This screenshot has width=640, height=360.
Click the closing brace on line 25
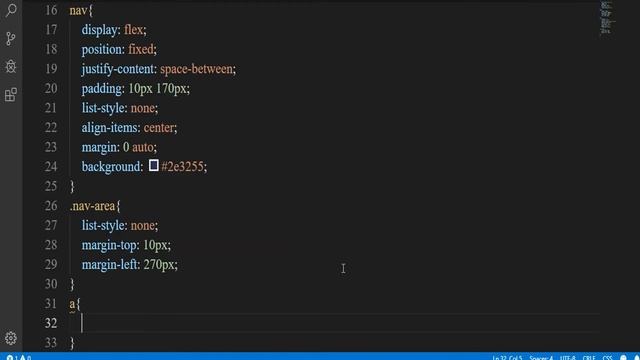tap(72, 186)
